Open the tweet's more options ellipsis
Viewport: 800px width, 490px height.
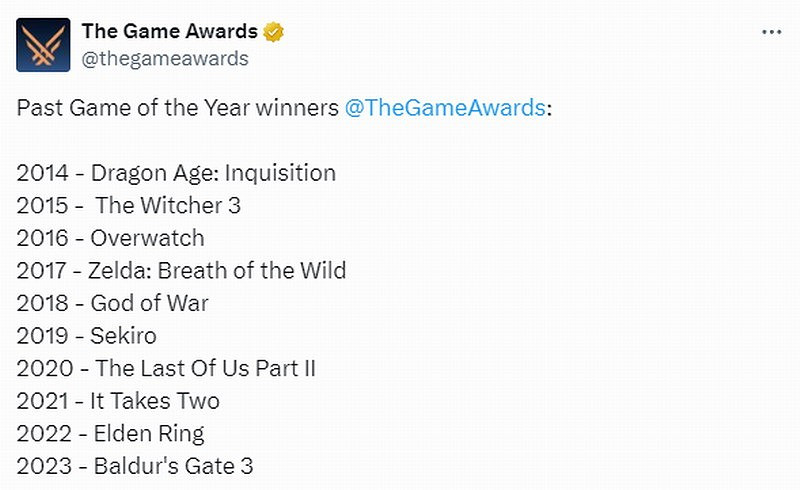[x=771, y=32]
